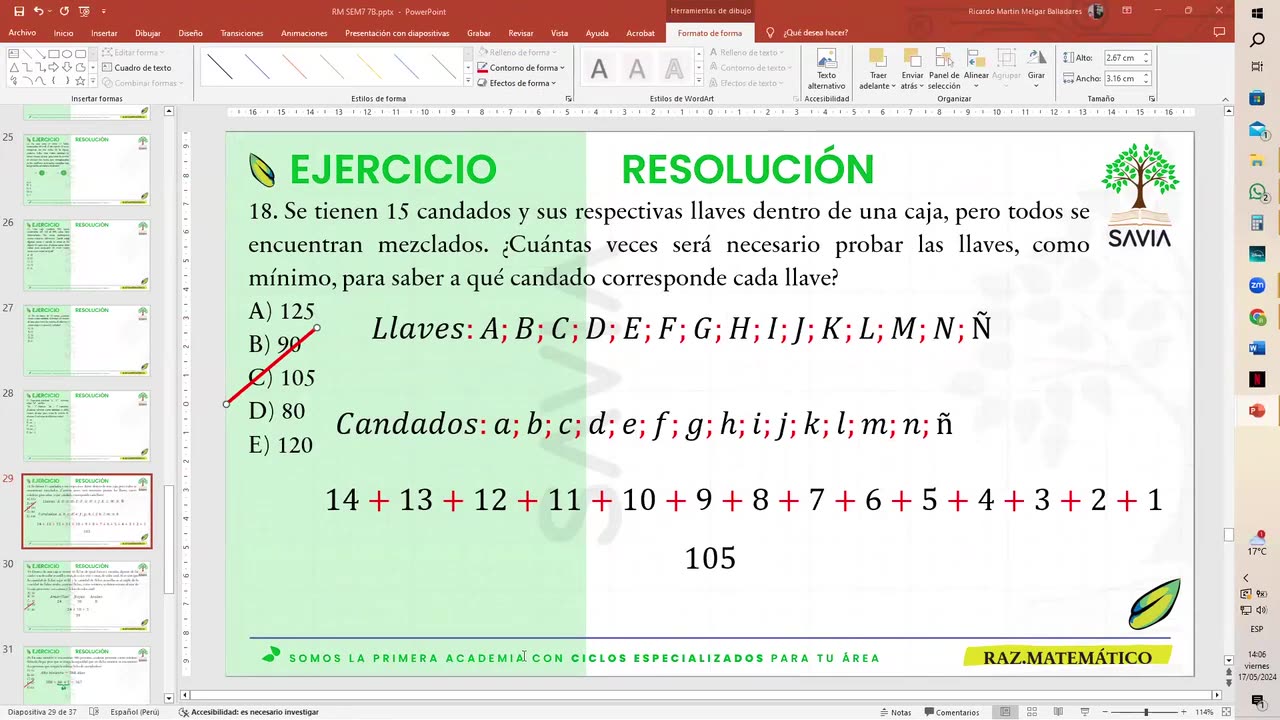
Task: Click the Accesibilidad status bar entry
Action: pos(248,712)
